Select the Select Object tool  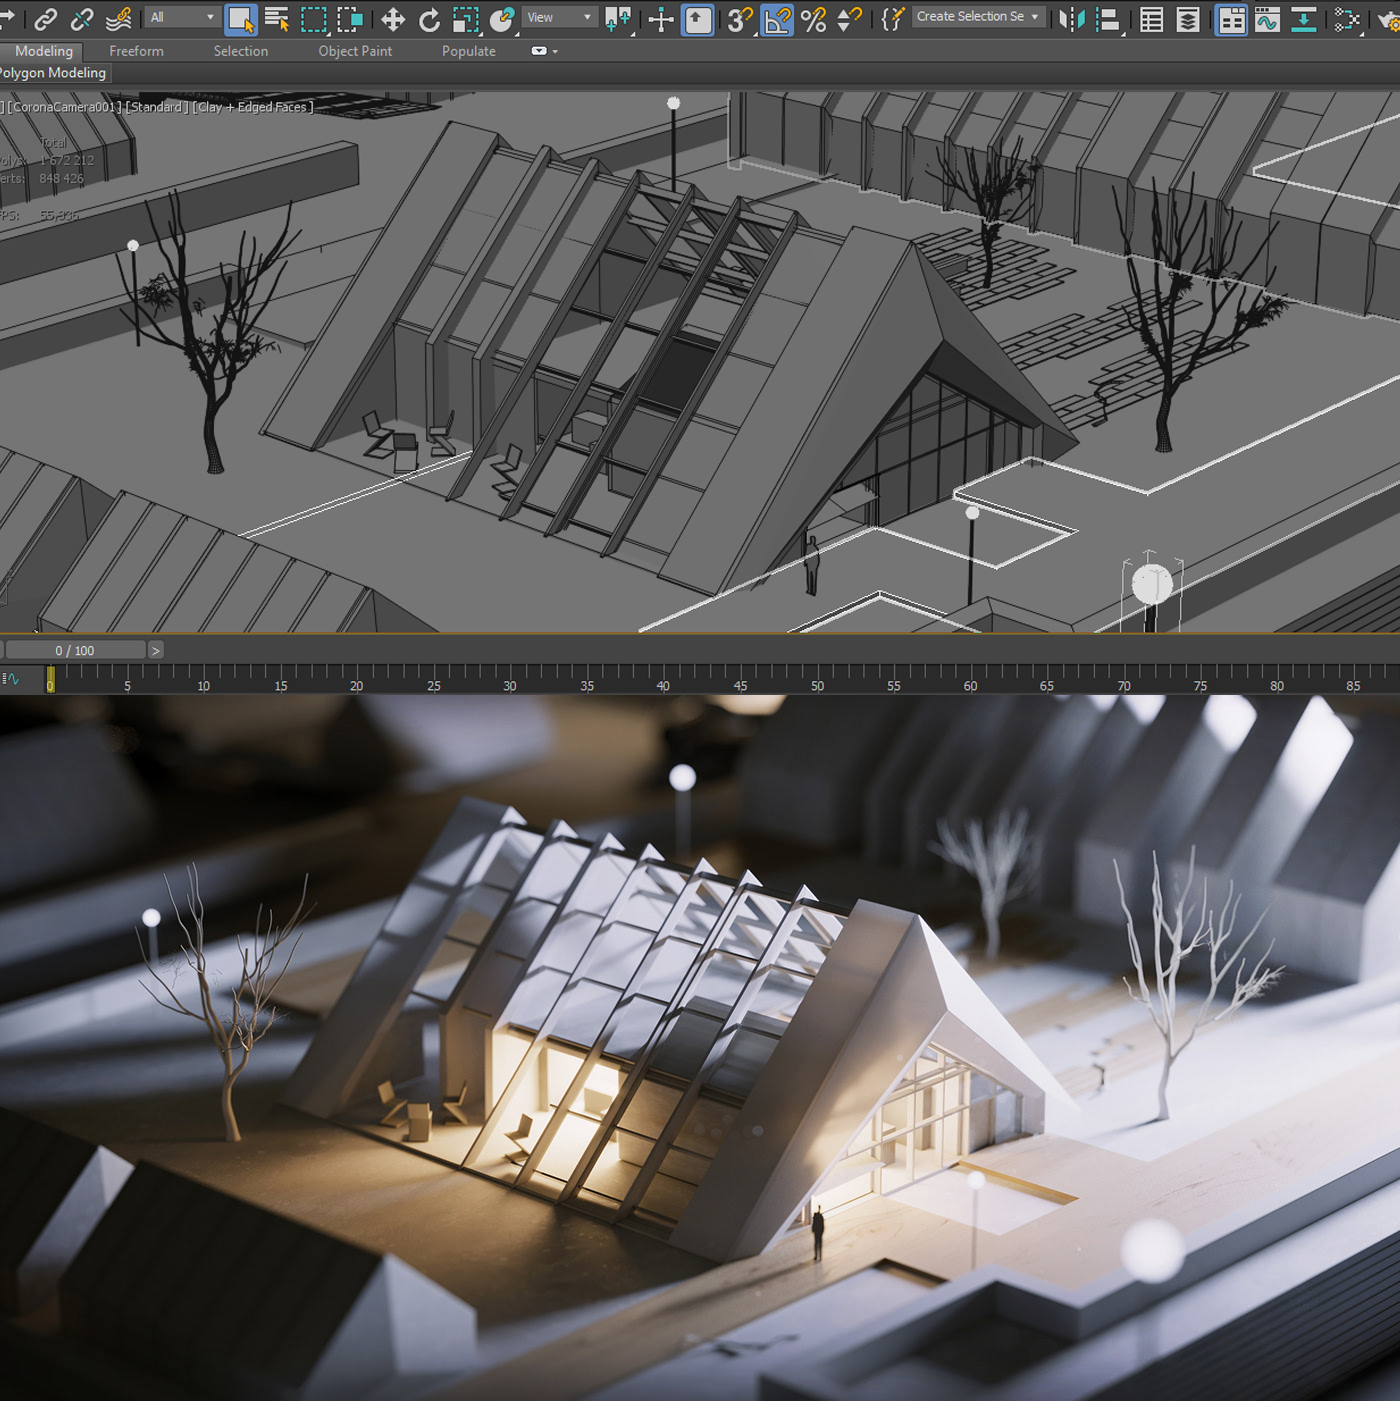point(240,19)
